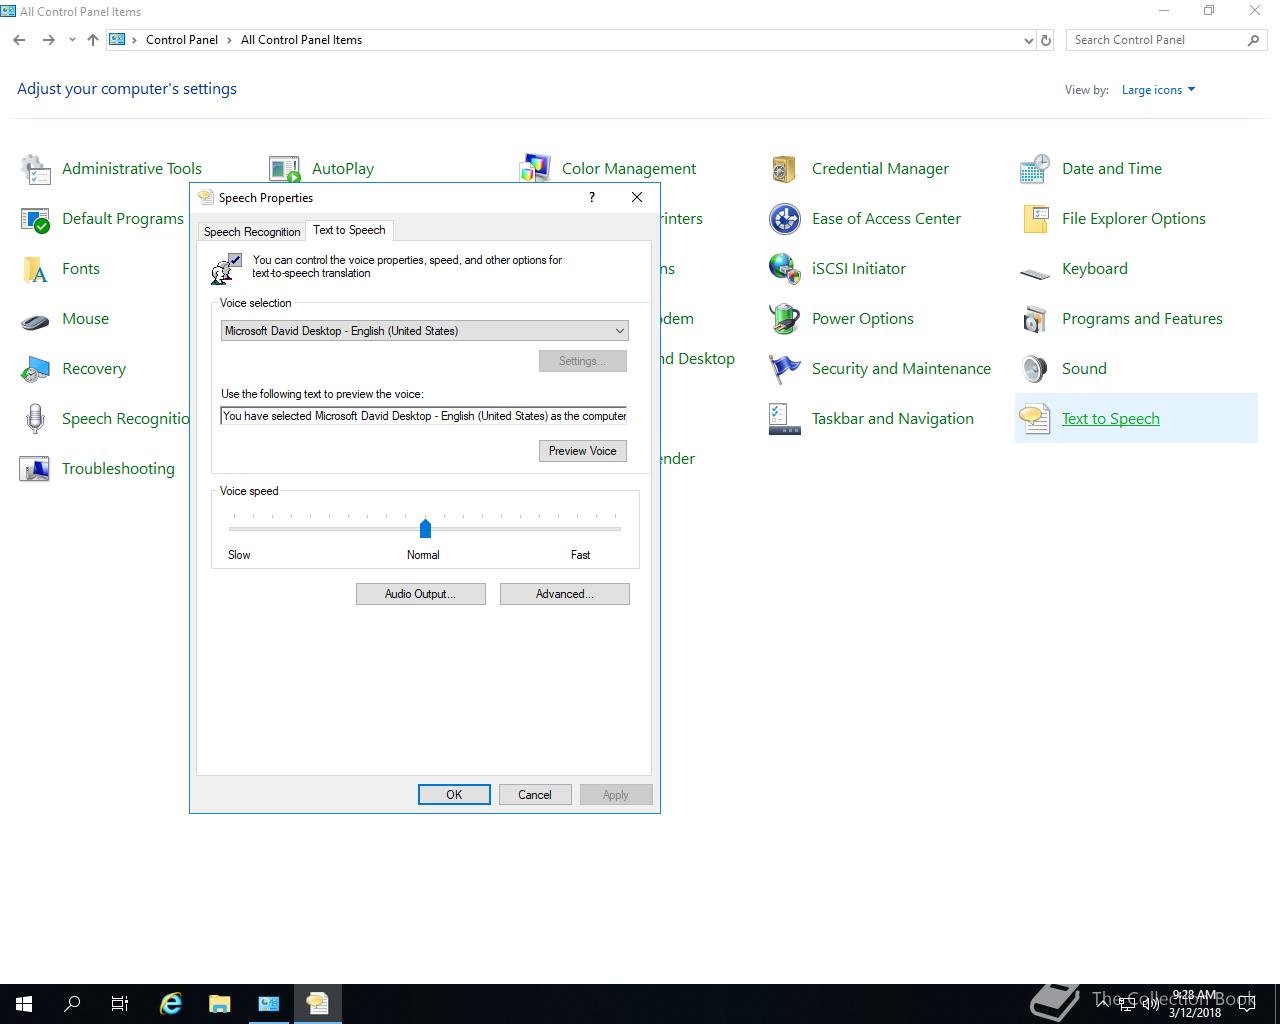The width and height of the screenshot is (1280, 1024).
Task: Click the Color Management icon
Action: 535,169
